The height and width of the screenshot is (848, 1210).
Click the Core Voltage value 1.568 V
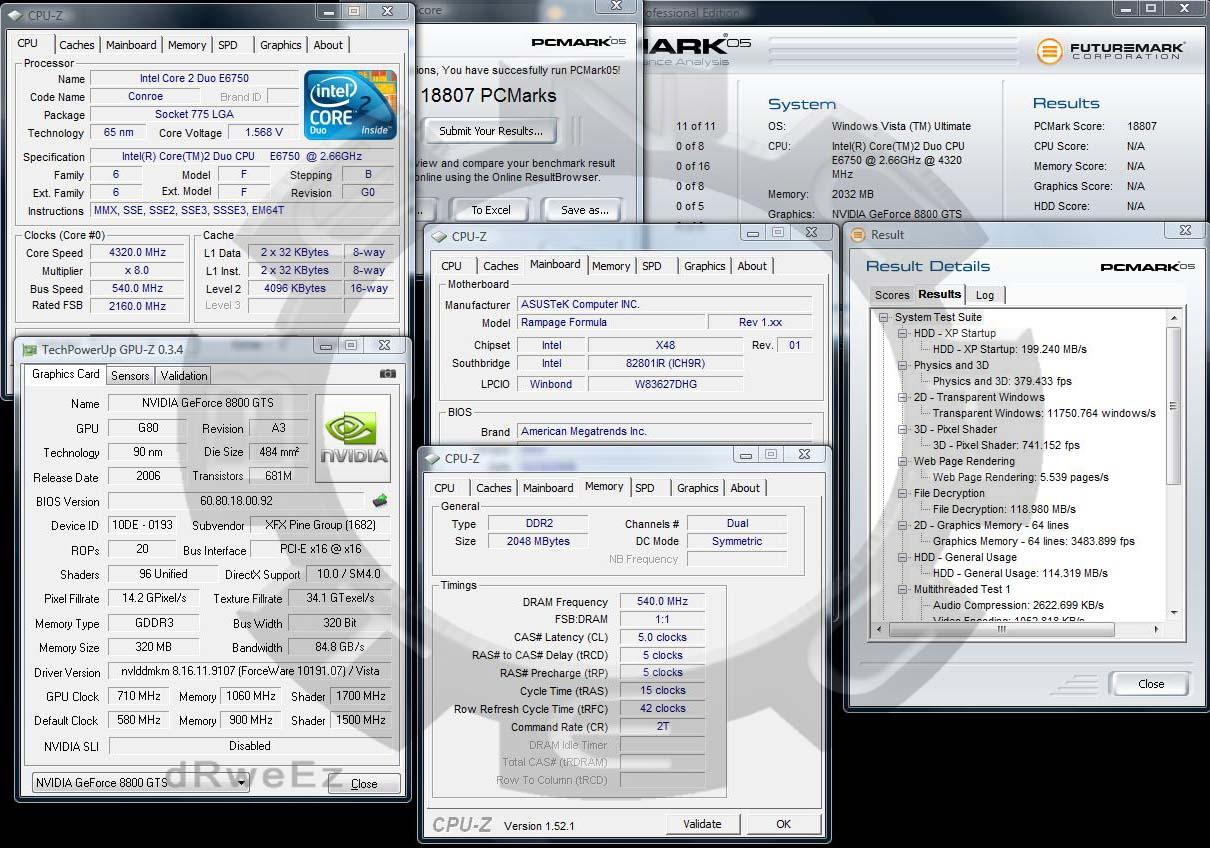[263, 132]
